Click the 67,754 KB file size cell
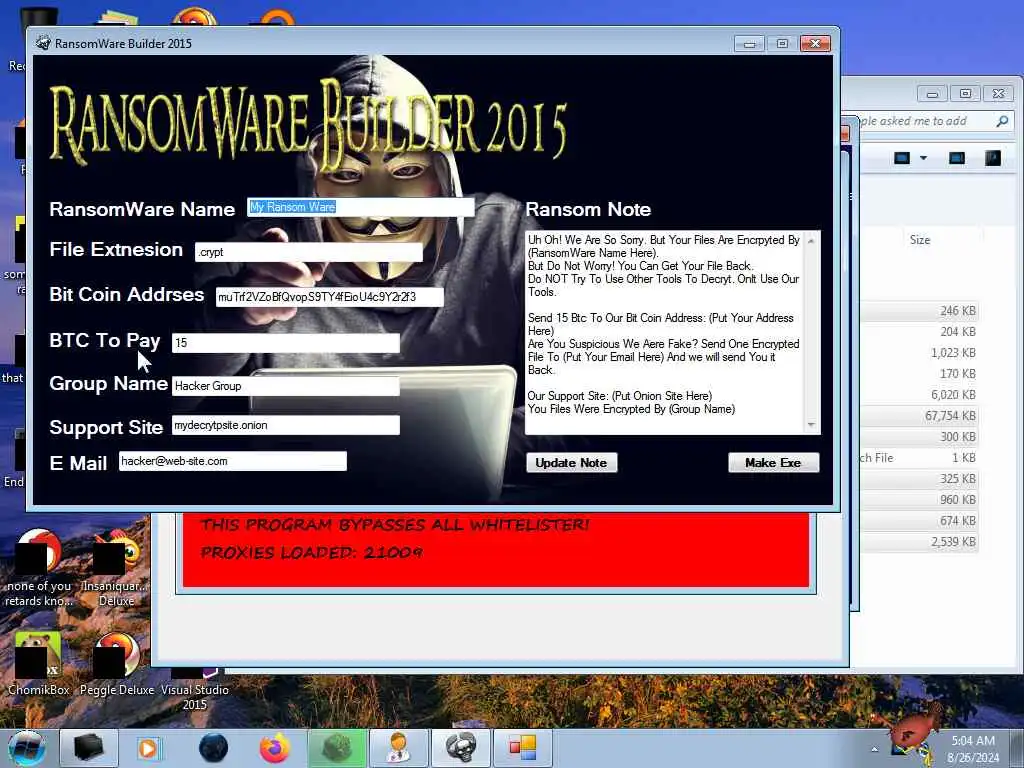 pyautogui.click(x=950, y=416)
